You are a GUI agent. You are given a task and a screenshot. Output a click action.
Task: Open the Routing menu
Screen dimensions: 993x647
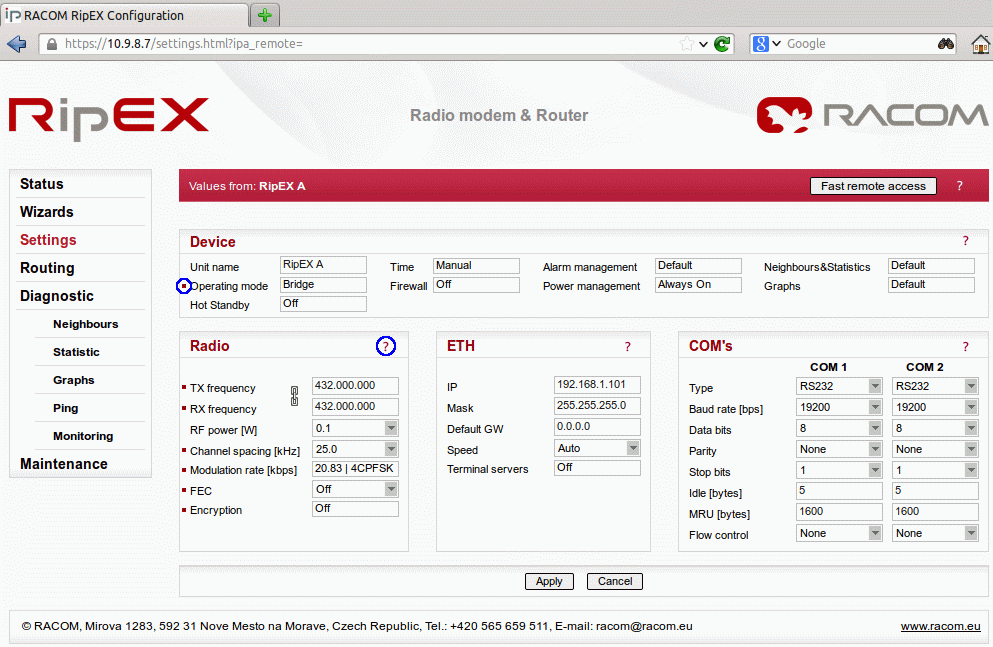(x=47, y=268)
